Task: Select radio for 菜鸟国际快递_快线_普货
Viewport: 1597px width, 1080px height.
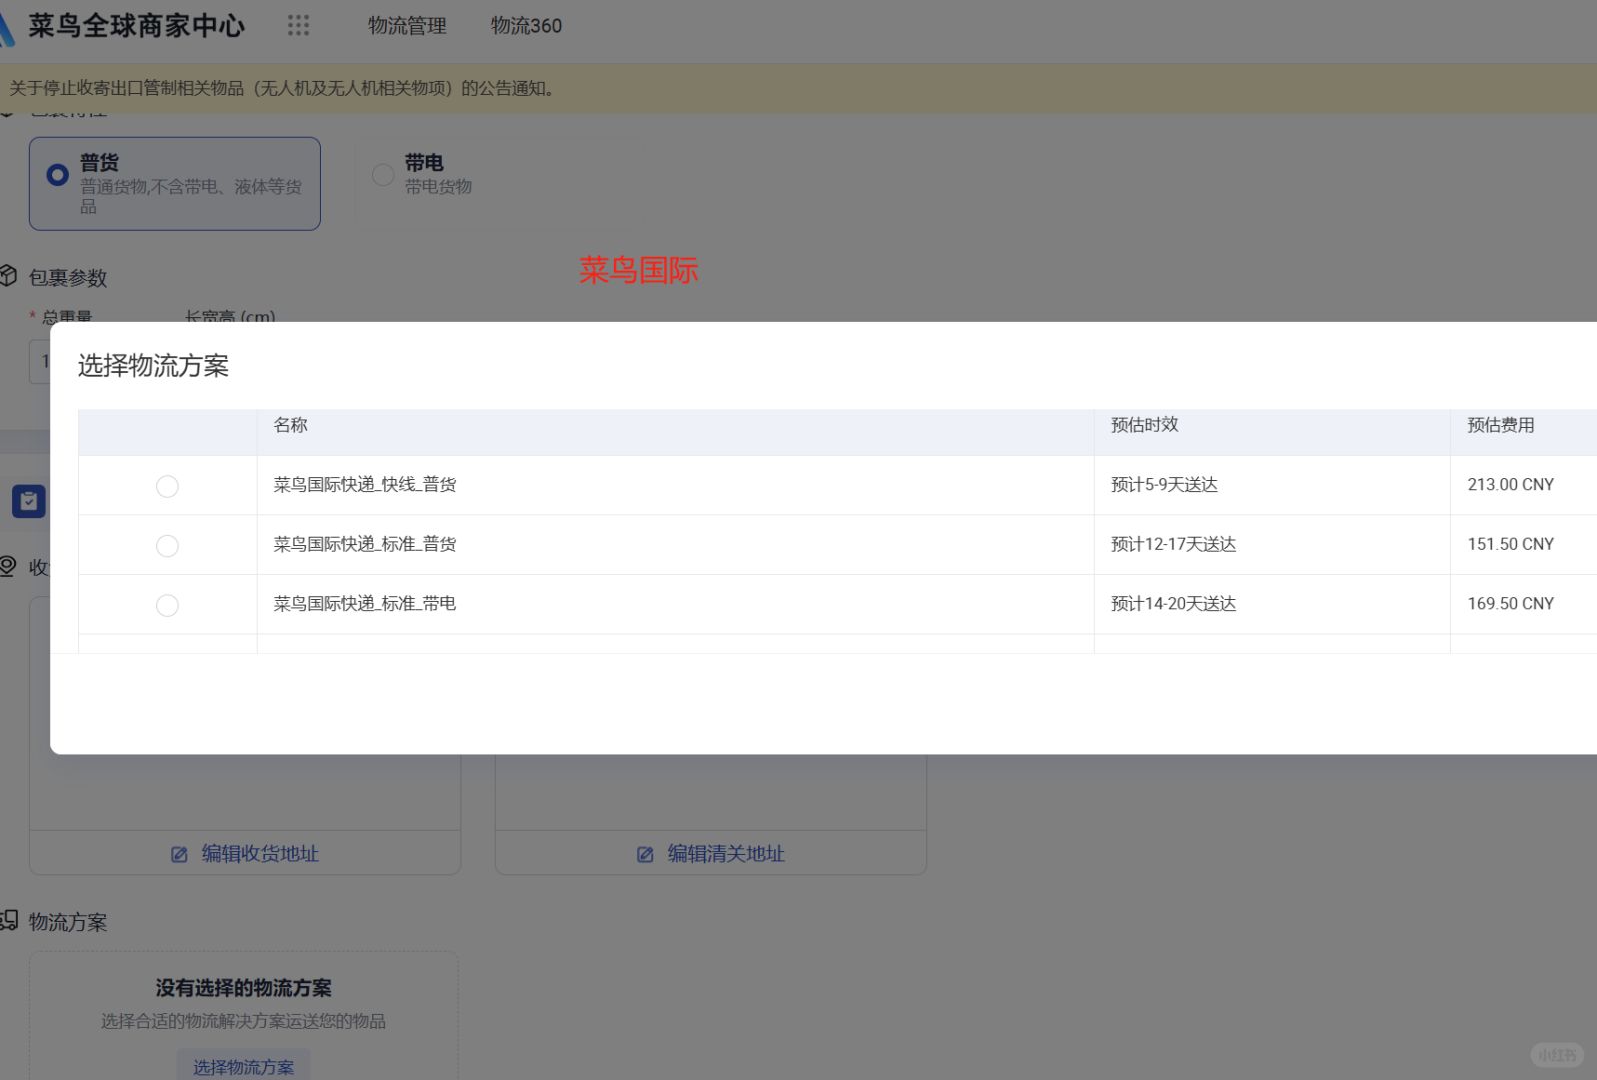Action: coord(167,486)
